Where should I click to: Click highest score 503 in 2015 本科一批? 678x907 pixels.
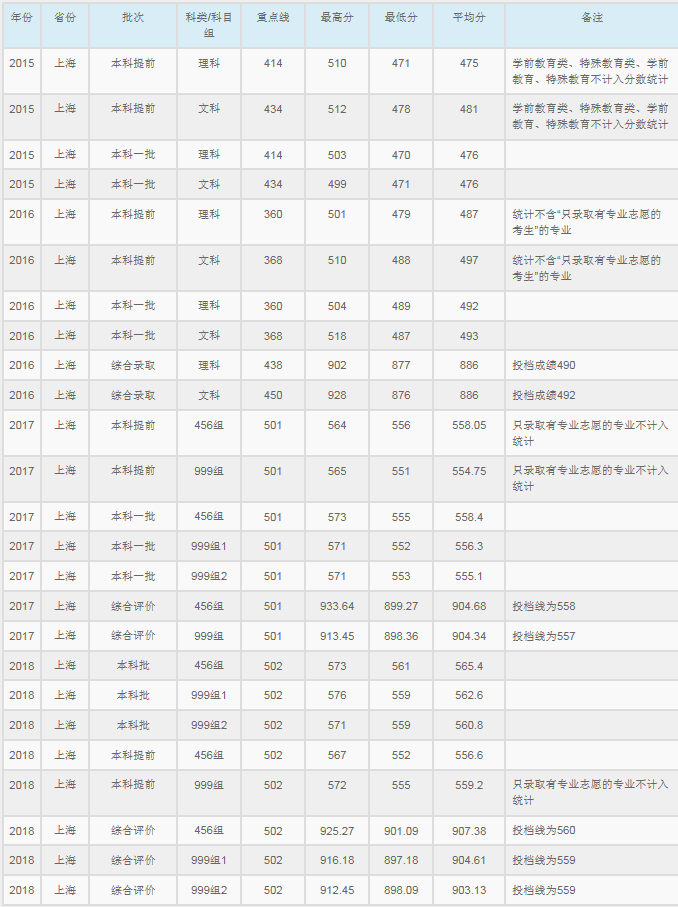(x=337, y=155)
